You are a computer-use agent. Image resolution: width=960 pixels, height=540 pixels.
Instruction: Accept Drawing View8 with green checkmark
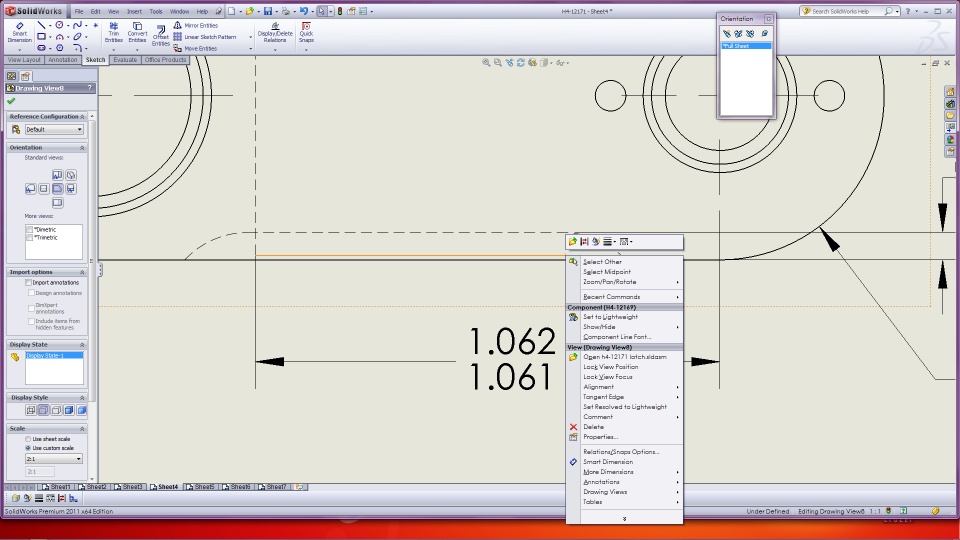[x=11, y=101]
